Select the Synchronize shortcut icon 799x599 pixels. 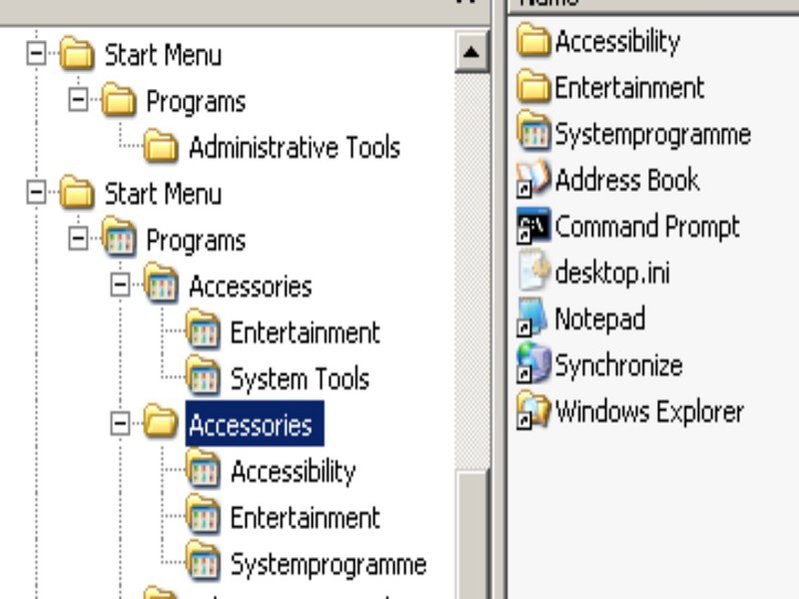(534, 363)
